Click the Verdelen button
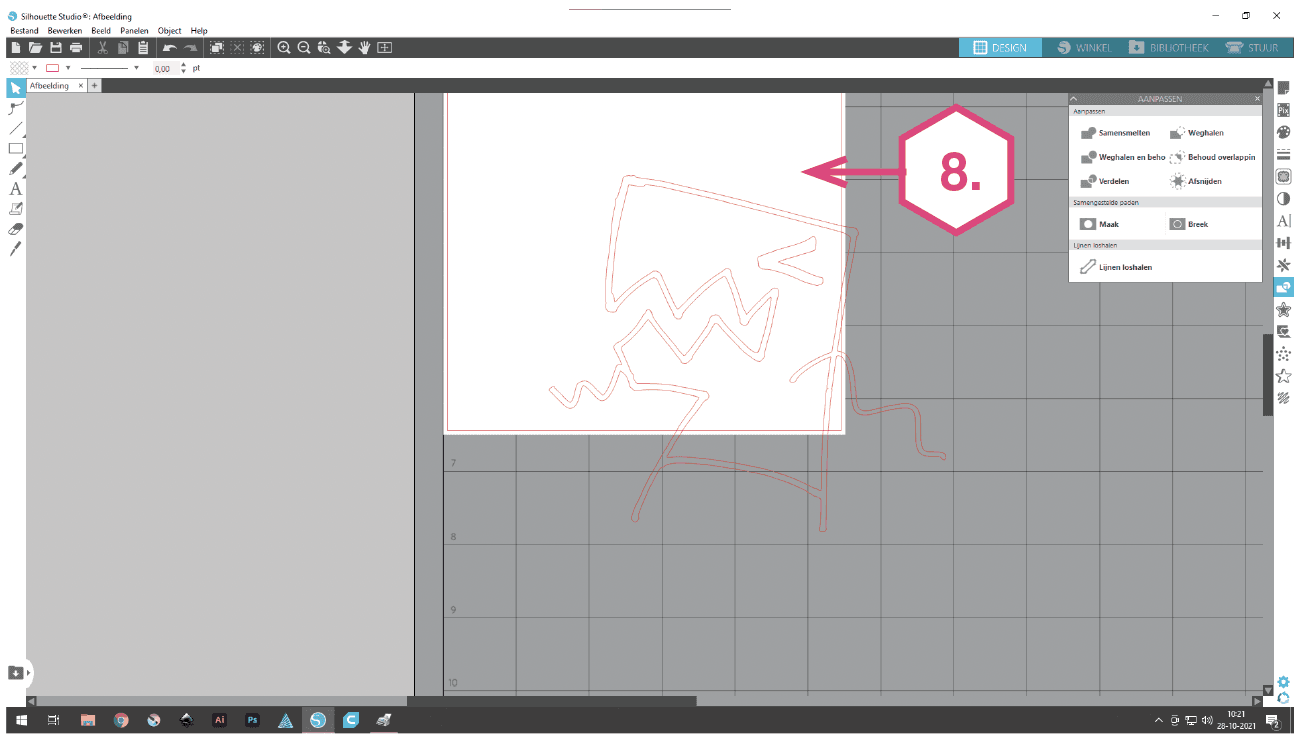This screenshot has height=736, width=1296. pyautogui.click(x=1105, y=181)
